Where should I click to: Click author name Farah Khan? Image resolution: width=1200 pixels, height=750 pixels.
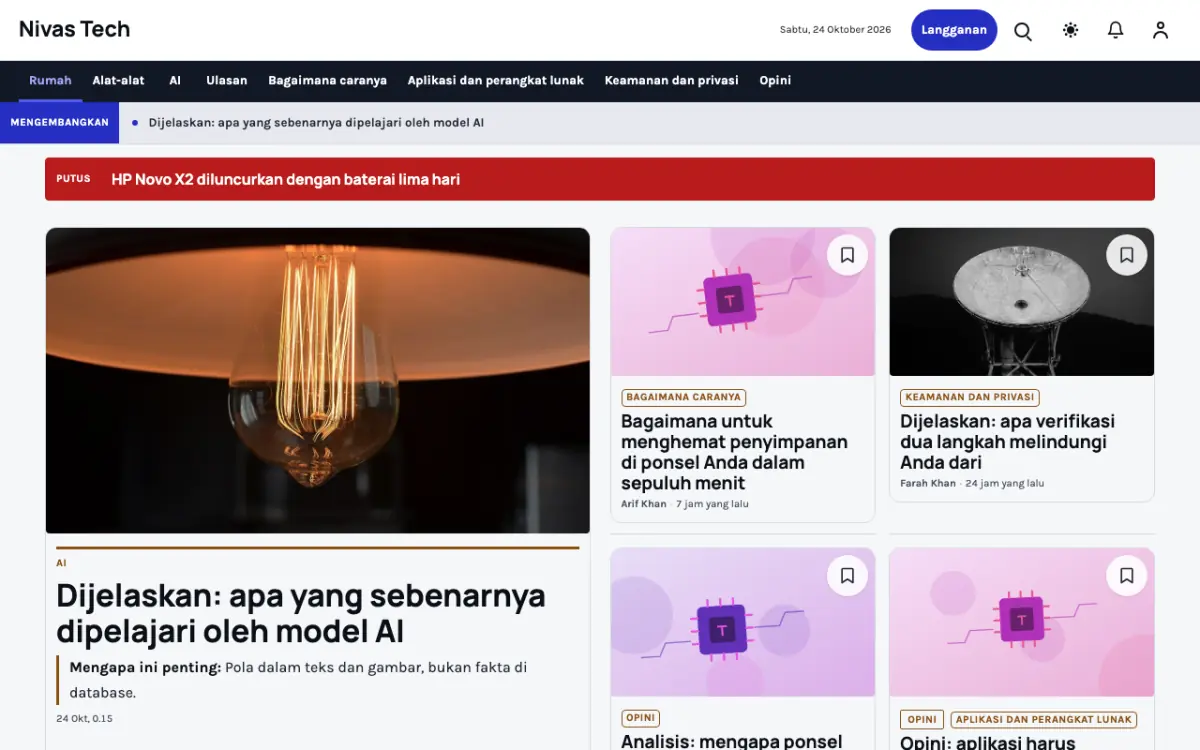click(928, 483)
